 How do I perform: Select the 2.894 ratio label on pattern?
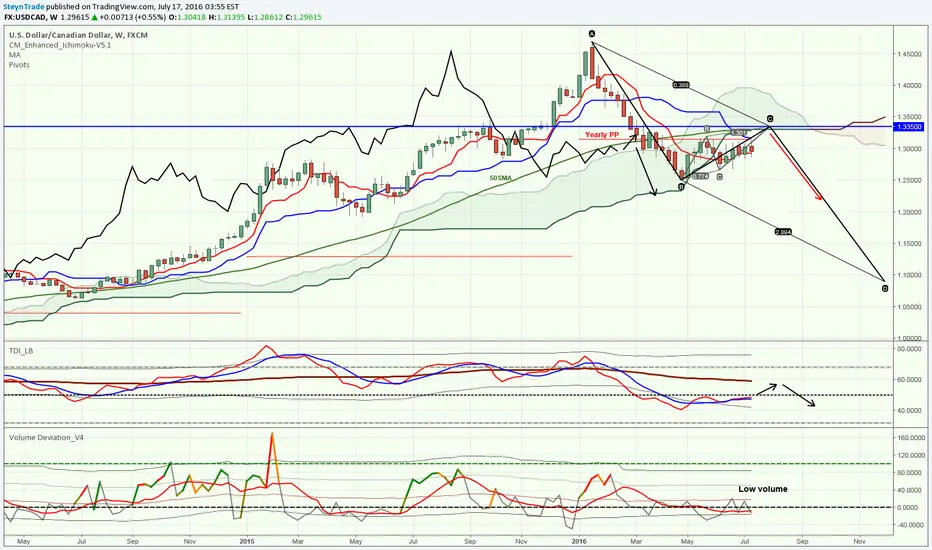click(x=783, y=232)
